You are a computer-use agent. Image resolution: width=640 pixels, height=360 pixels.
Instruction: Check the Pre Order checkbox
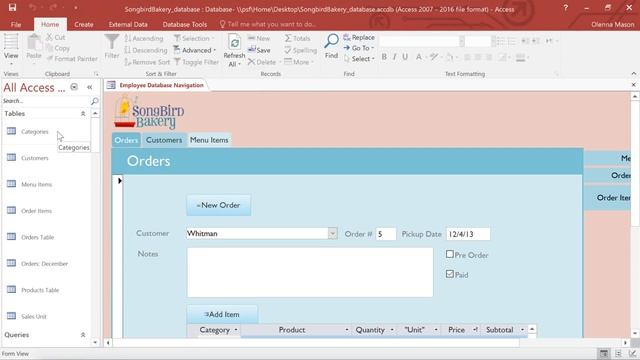[450, 254]
